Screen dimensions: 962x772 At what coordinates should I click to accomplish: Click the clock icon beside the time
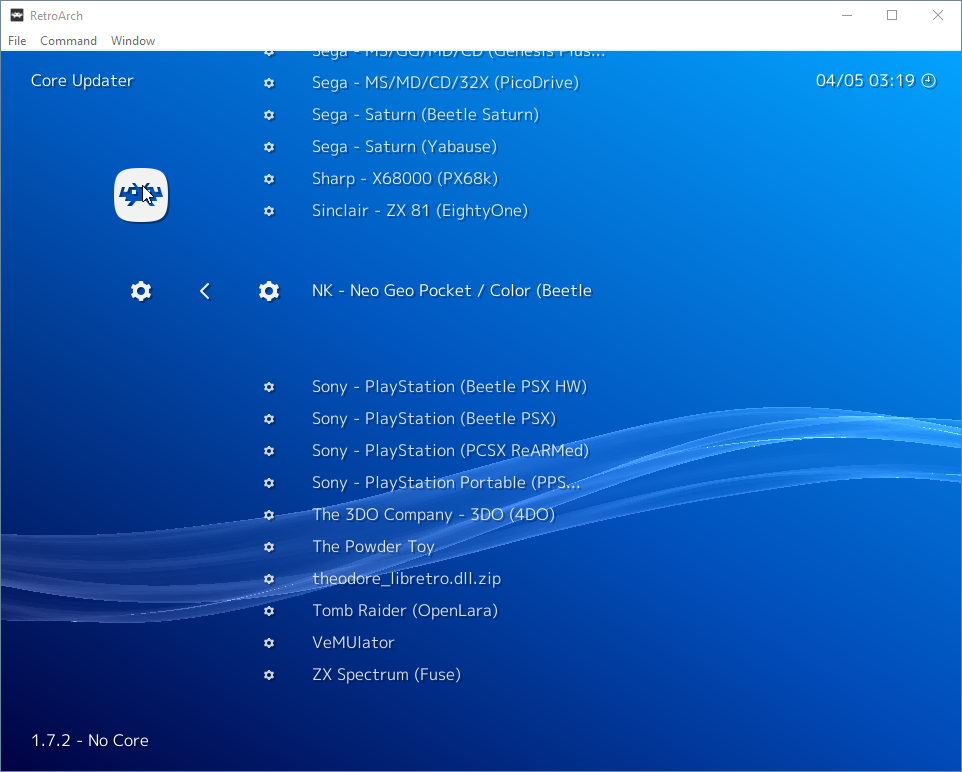point(929,80)
